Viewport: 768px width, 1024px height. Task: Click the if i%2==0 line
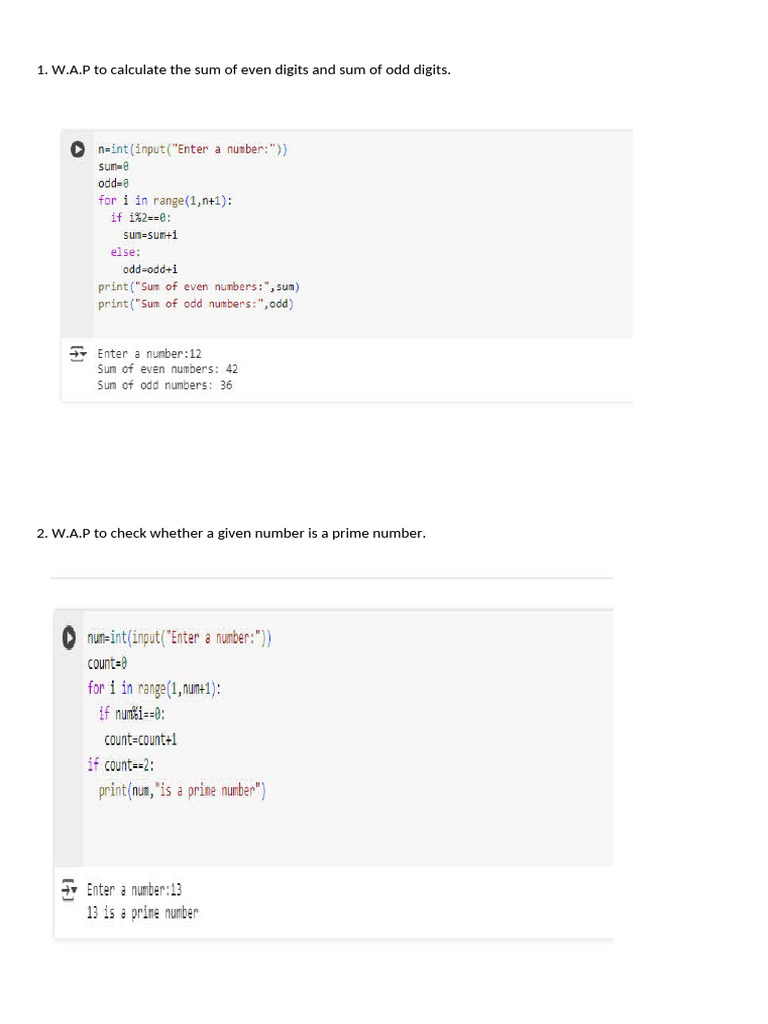tap(140, 217)
